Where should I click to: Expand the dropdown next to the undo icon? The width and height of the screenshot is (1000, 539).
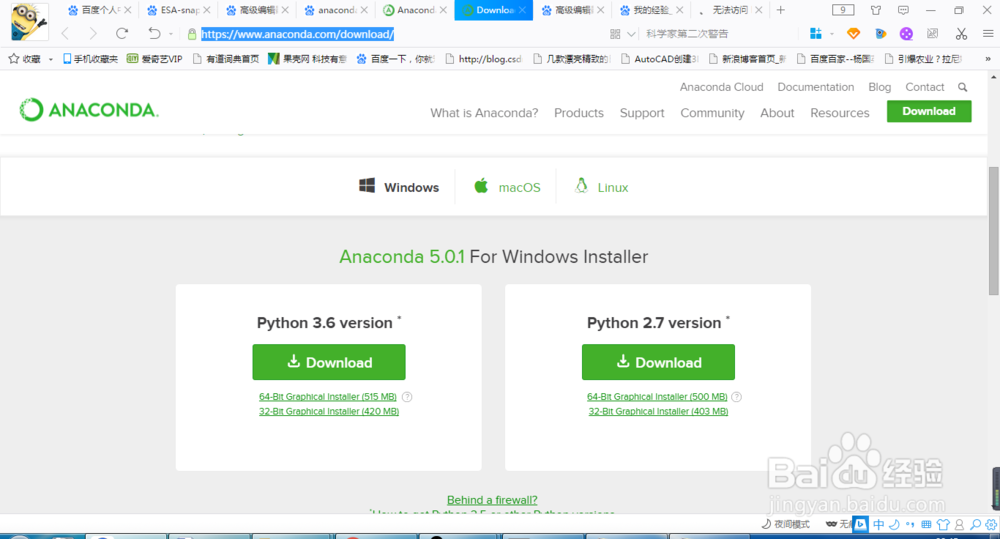point(171,34)
